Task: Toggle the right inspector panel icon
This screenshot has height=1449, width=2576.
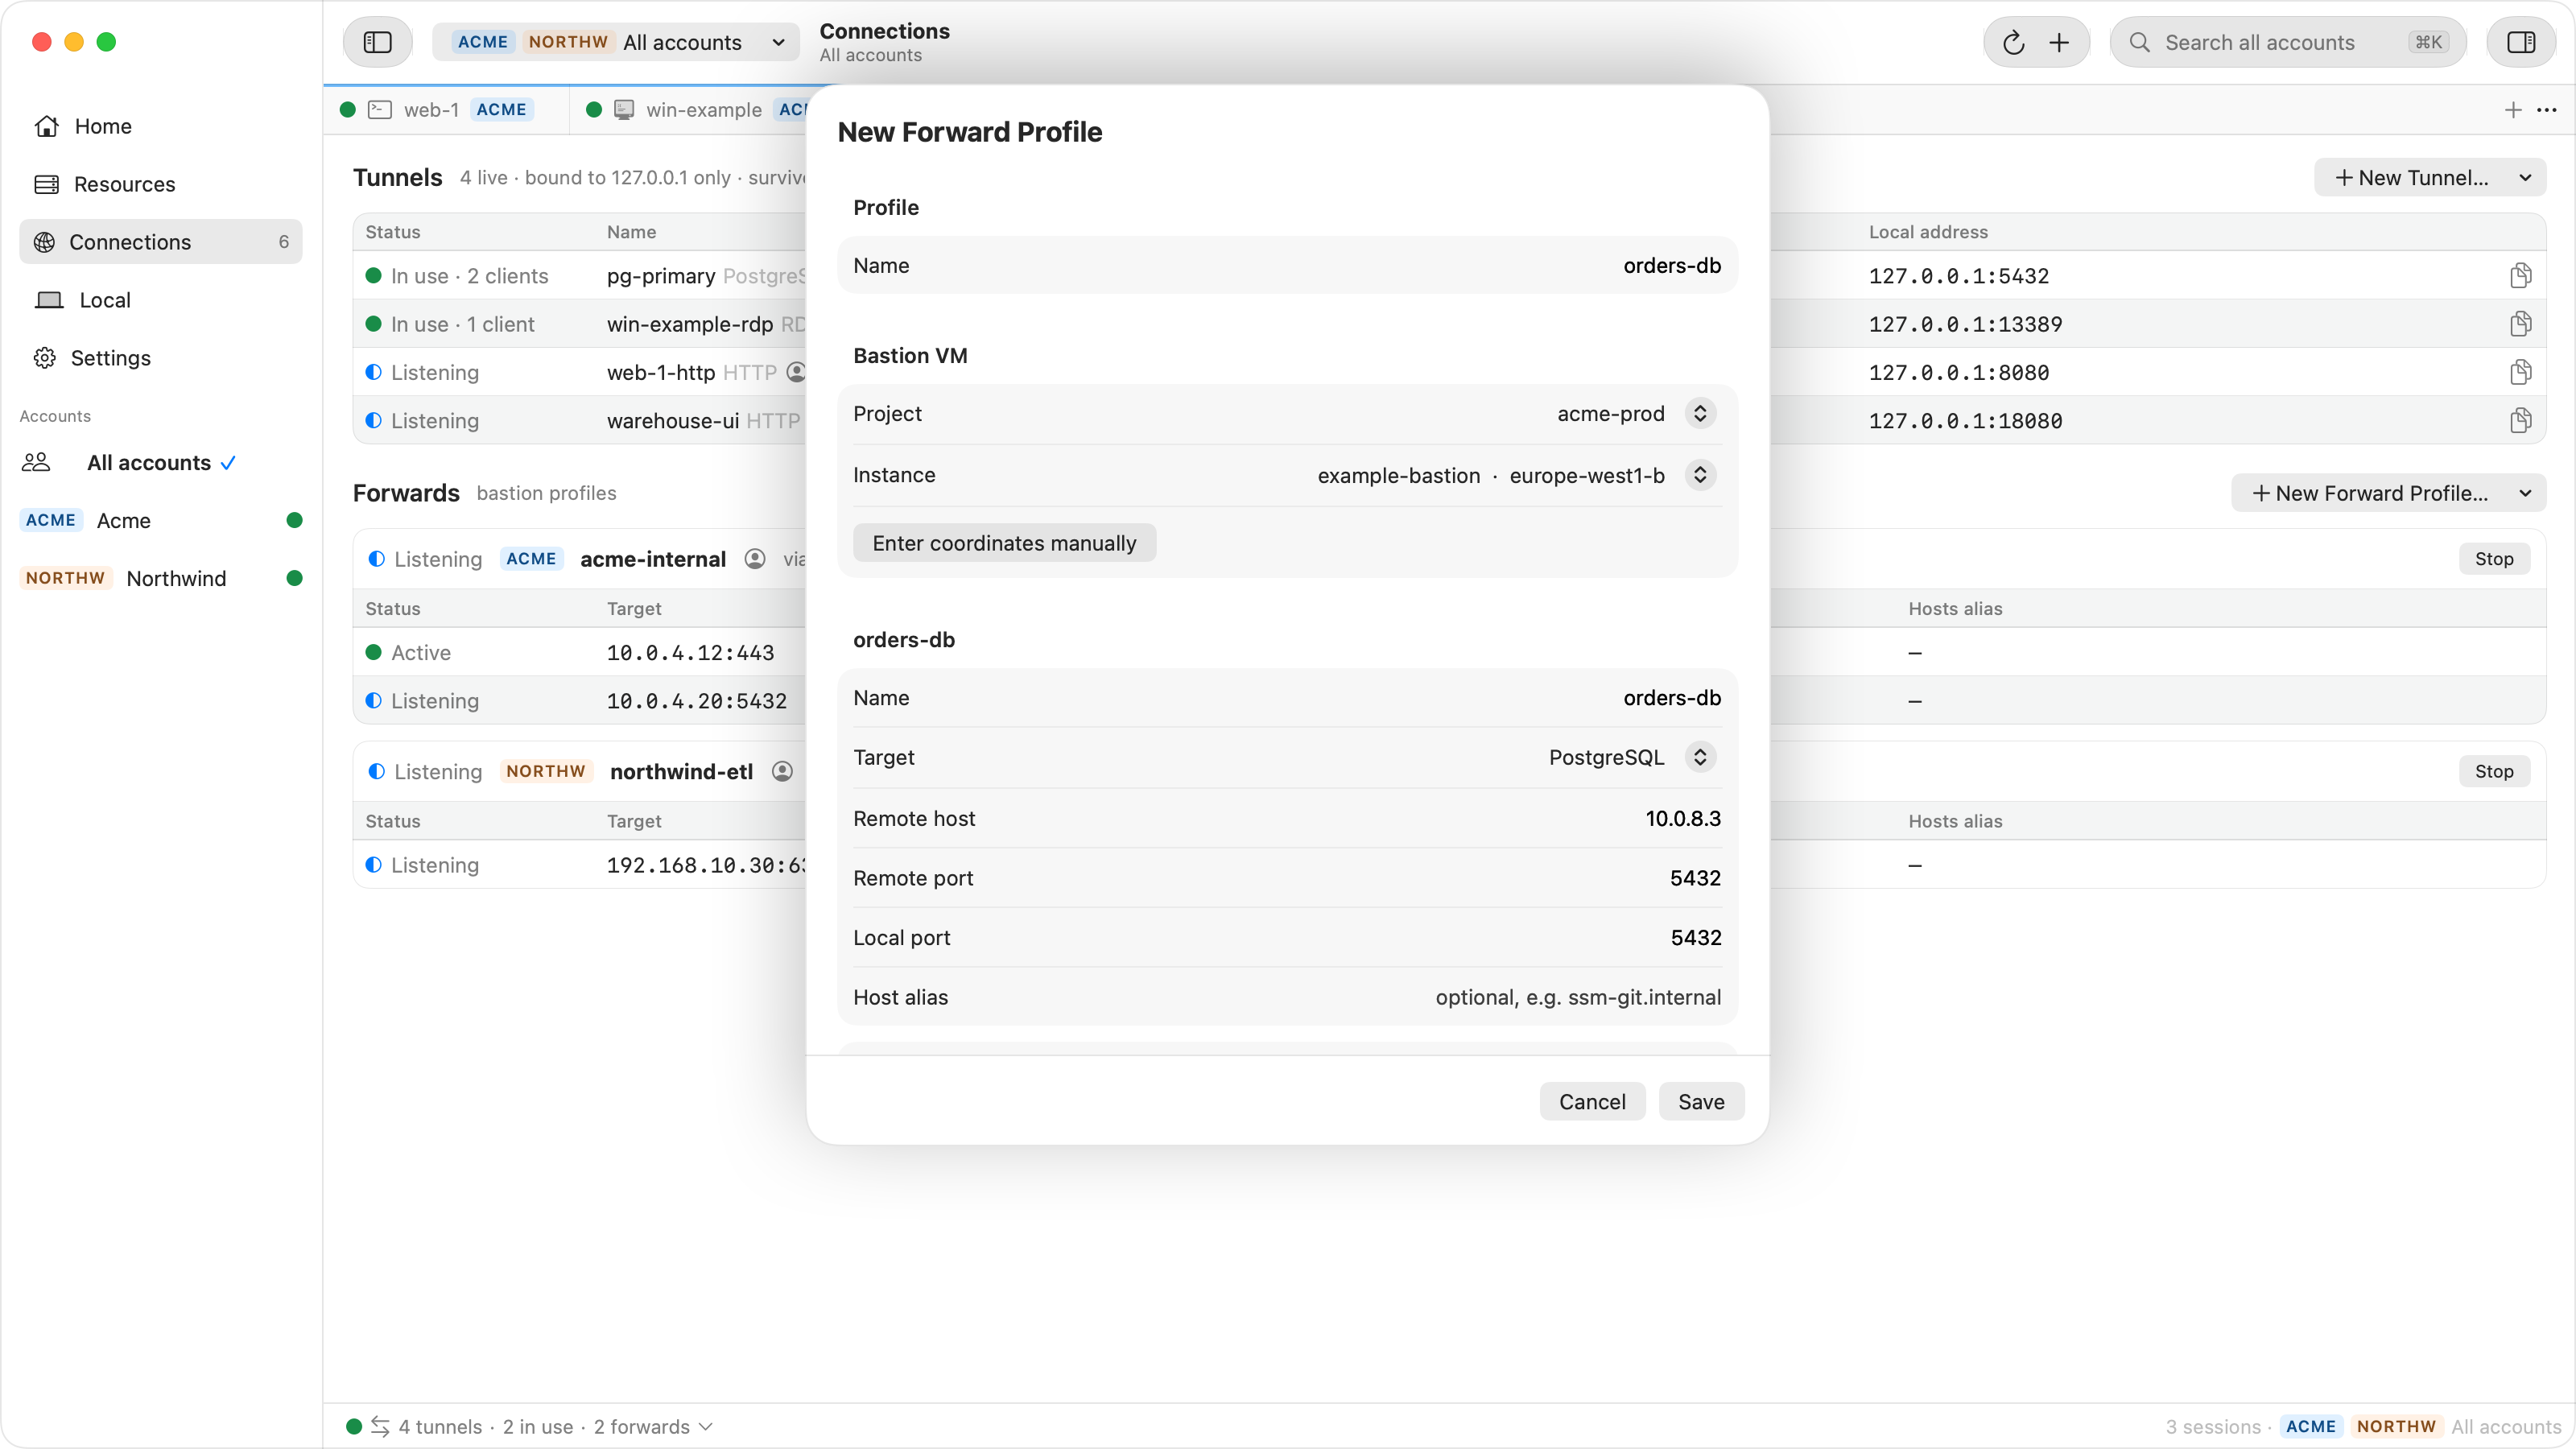Action: (2520, 42)
